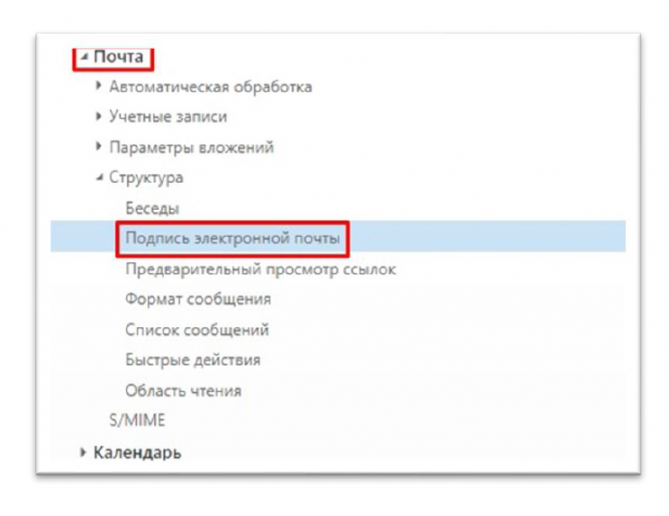The image size is (669, 516).
Task: Collapse the Почта section arrow
Action: 84,58
